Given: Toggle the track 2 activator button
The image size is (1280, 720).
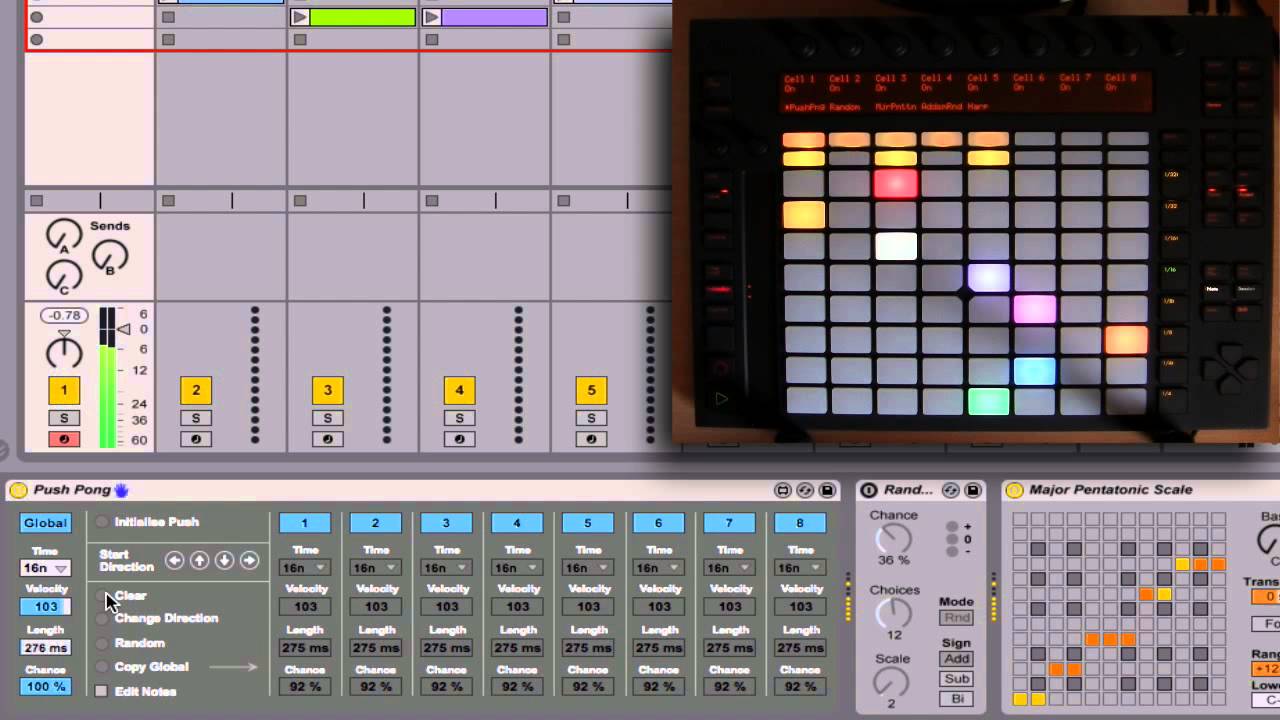Looking at the screenshot, I should point(196,390).
